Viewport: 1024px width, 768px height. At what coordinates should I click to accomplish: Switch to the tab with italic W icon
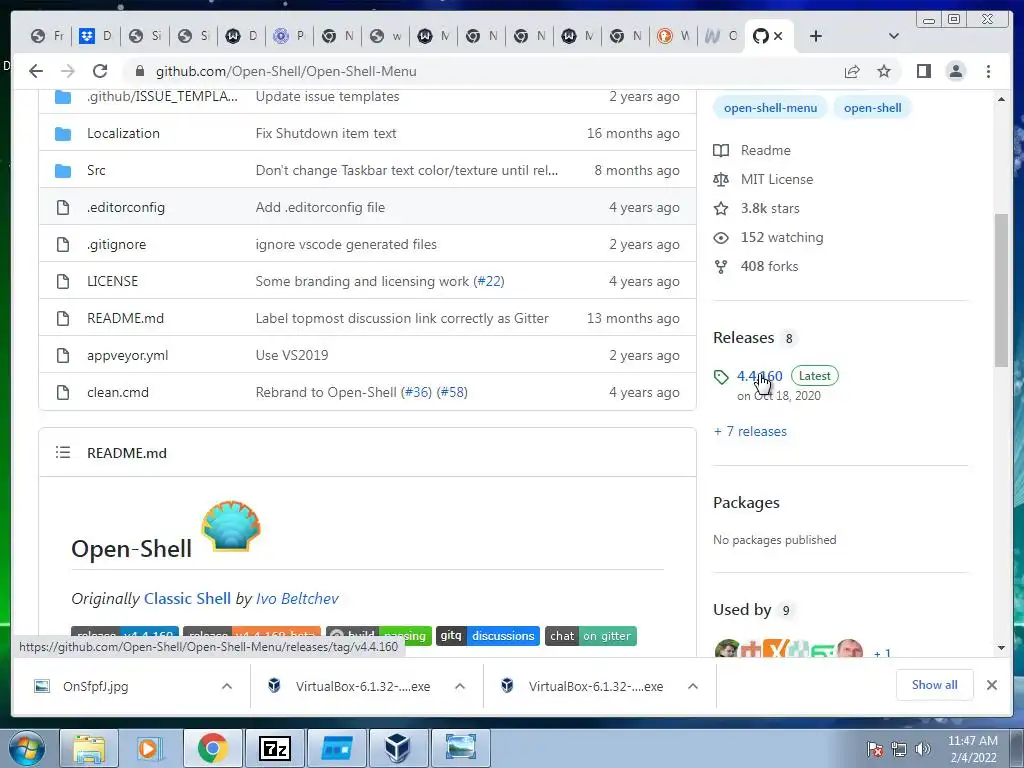721,36
